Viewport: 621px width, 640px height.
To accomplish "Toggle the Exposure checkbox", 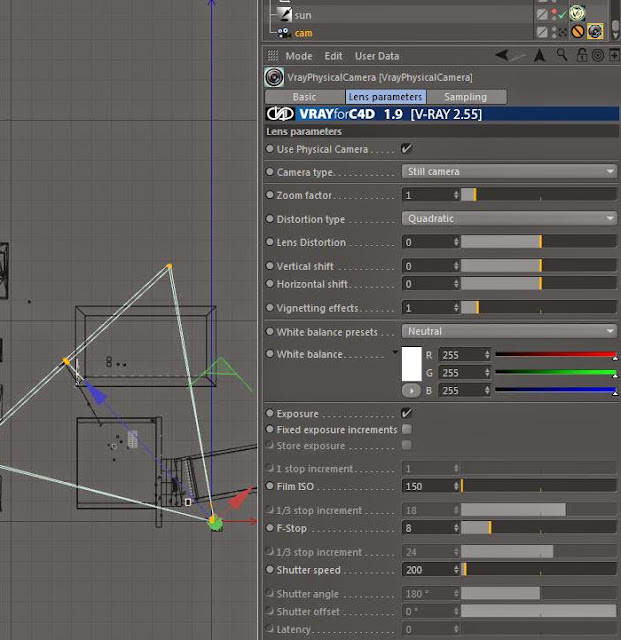I will click(407, 413).
